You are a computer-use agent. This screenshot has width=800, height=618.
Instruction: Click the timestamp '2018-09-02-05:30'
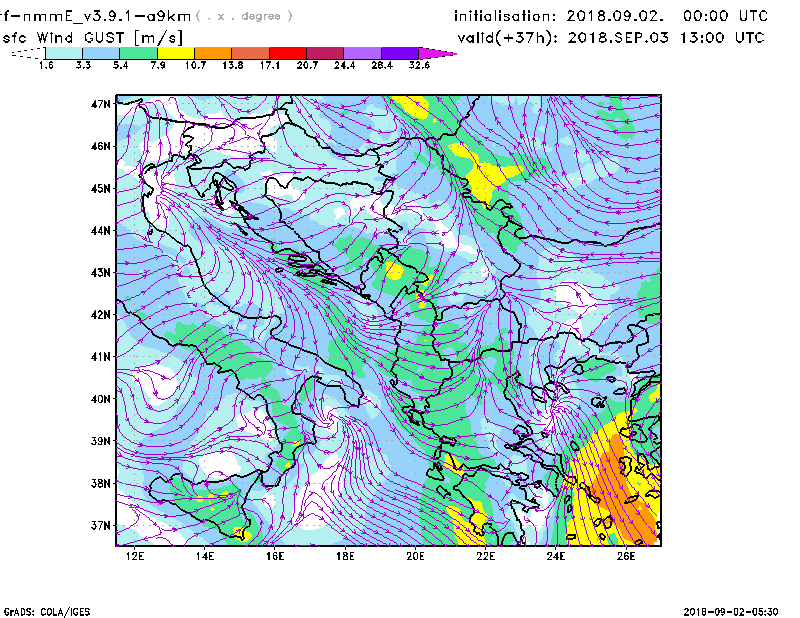point(731,612)
